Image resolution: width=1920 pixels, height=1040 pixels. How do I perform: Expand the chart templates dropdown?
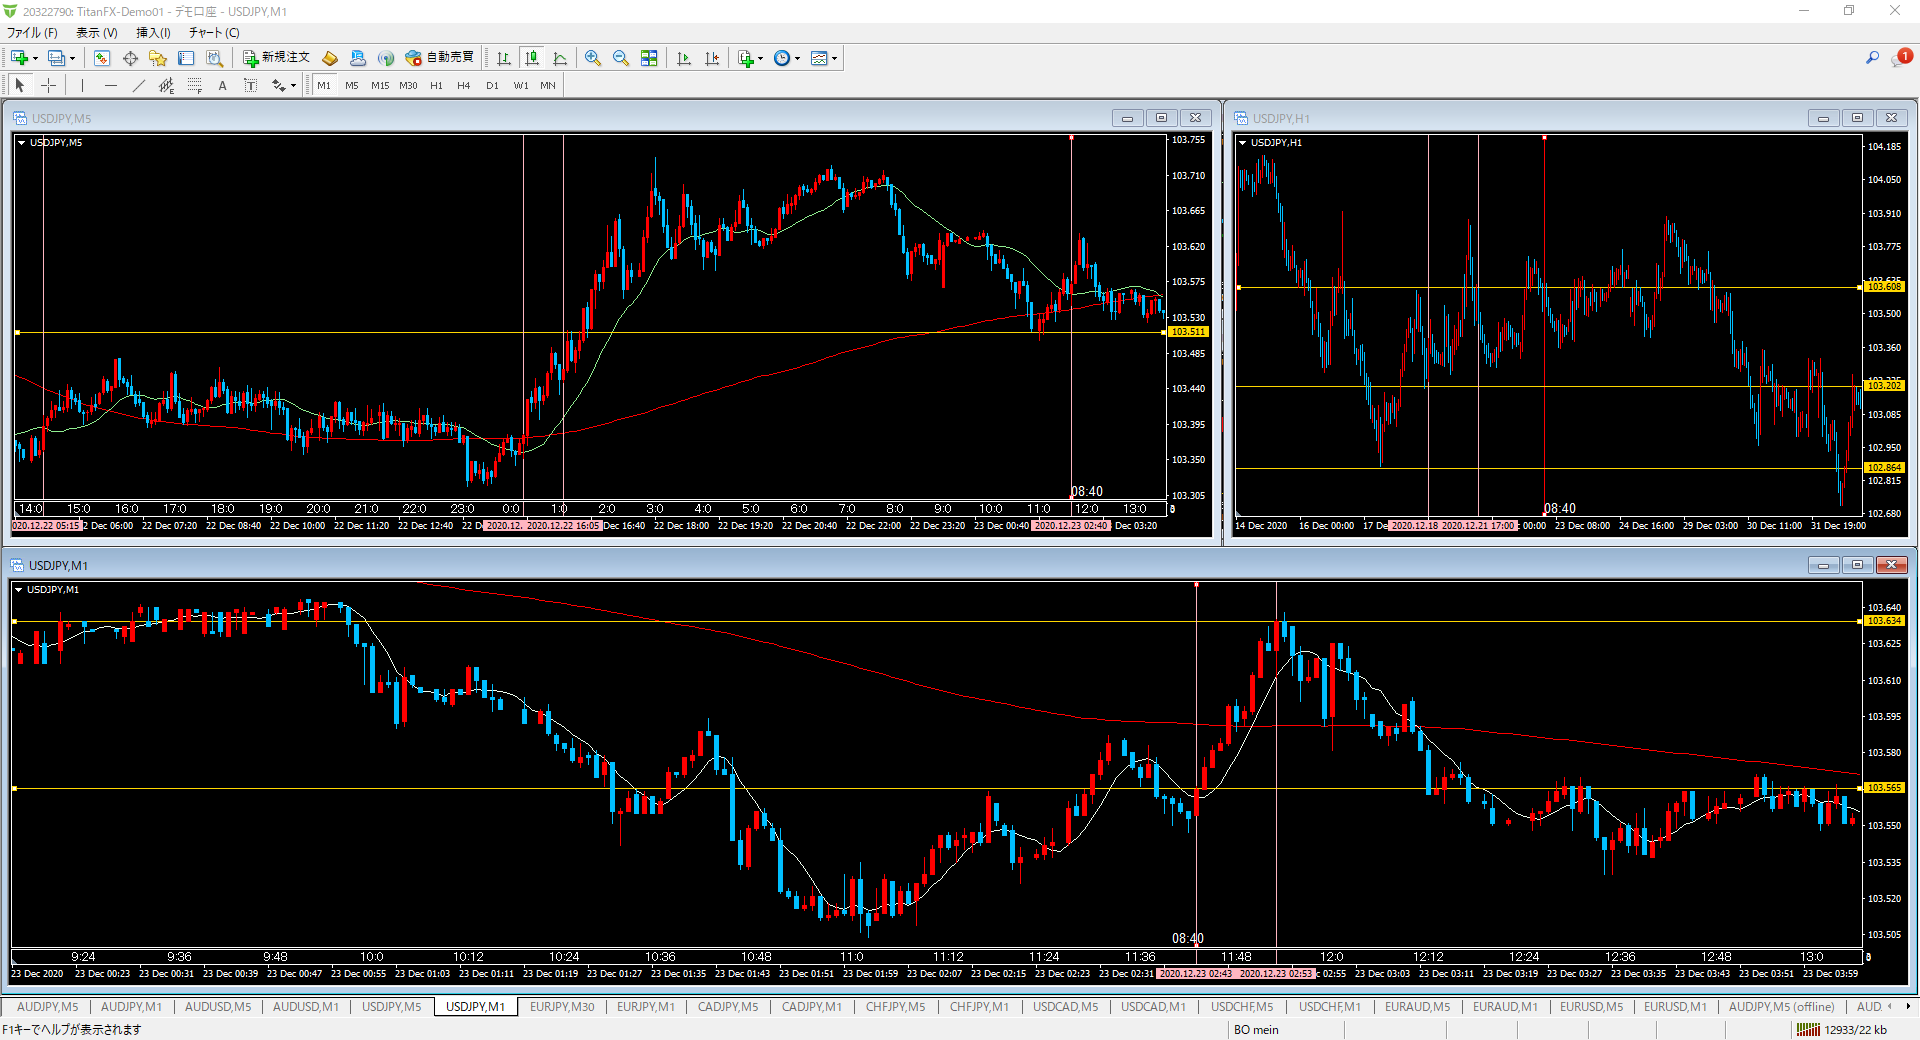tap(834, 58)
